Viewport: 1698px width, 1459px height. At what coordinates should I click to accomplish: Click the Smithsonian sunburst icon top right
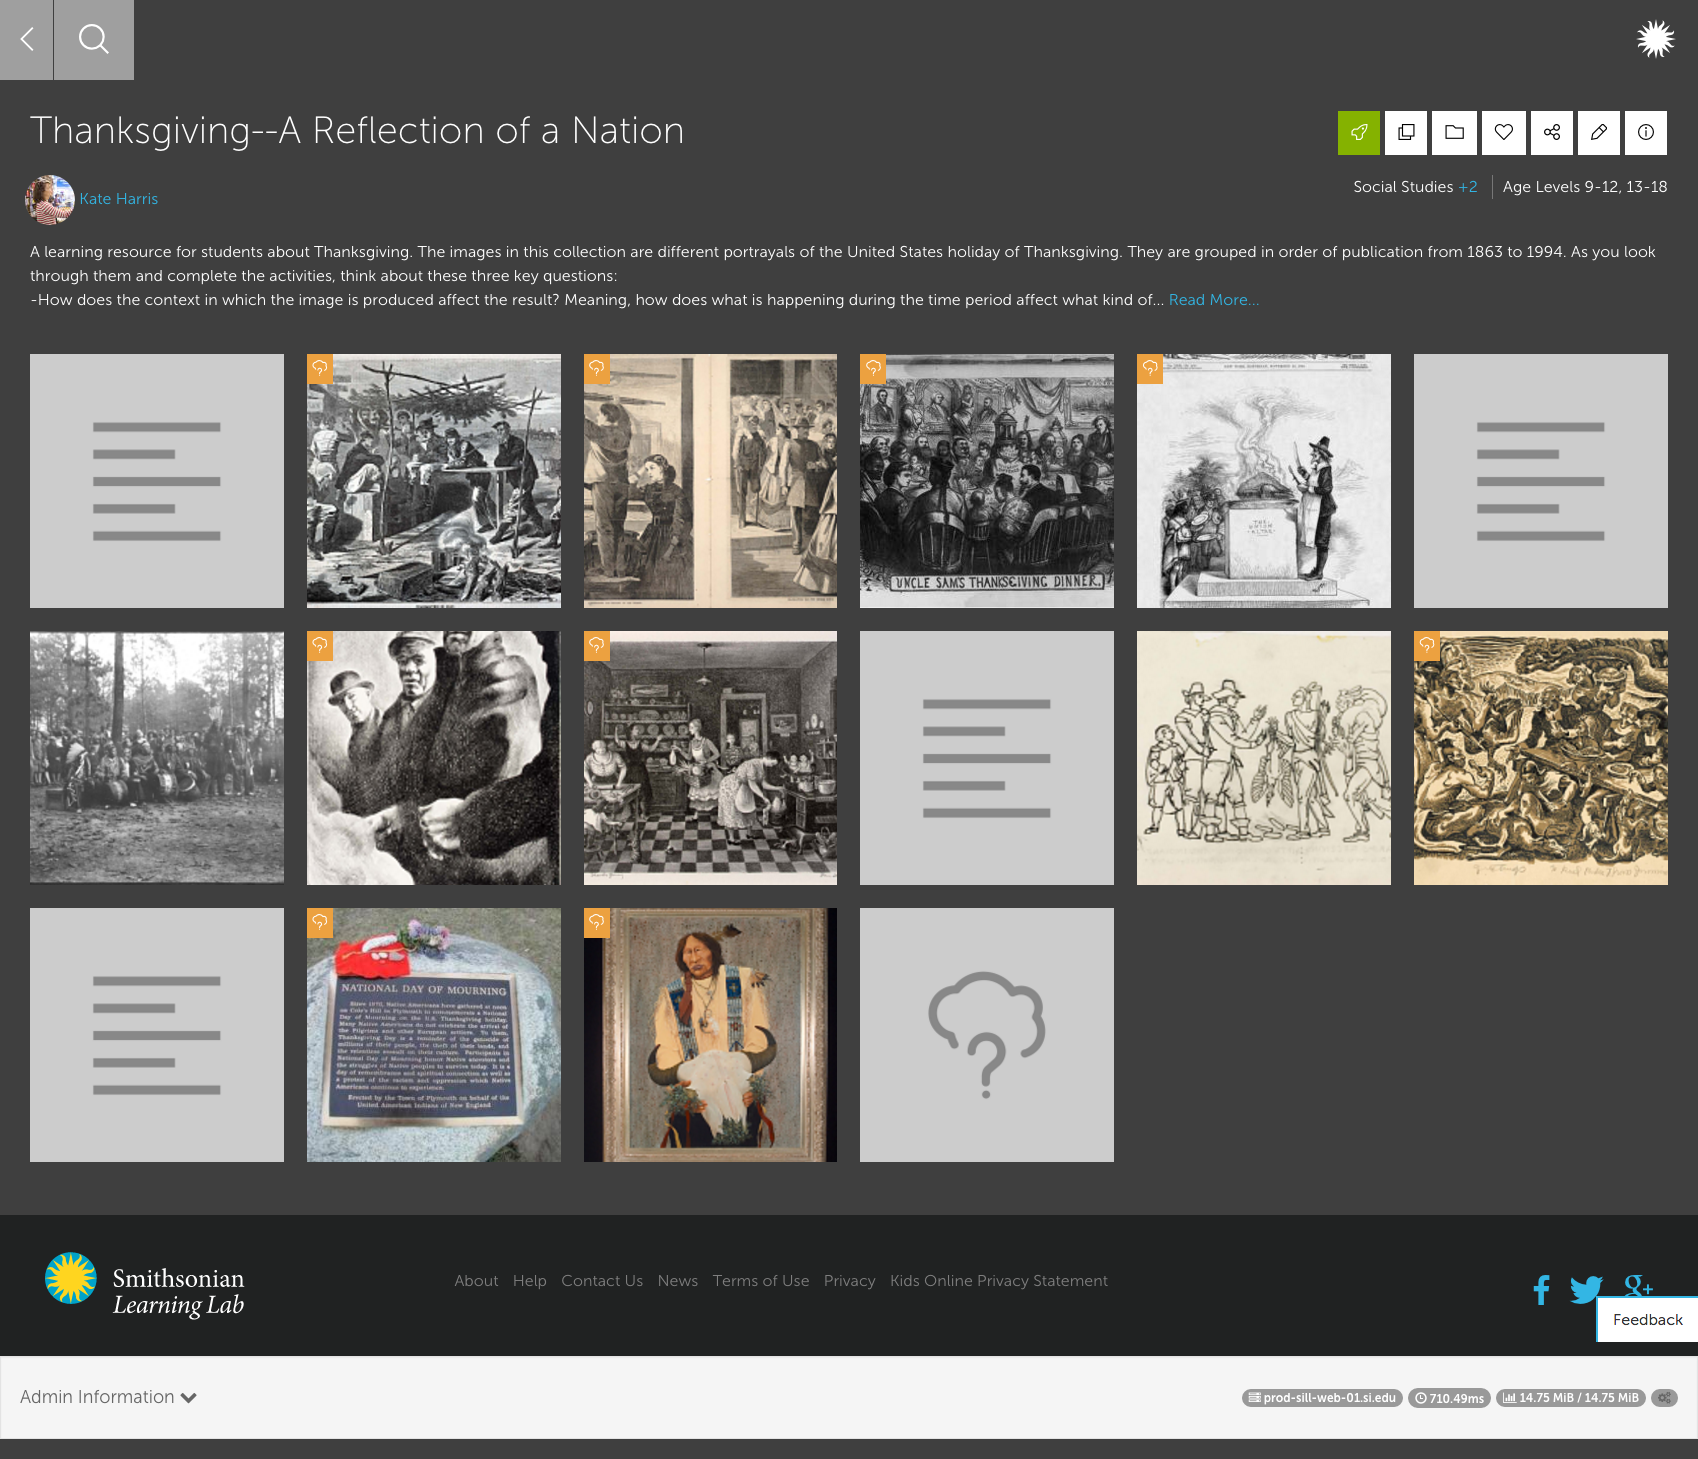[x=1655, y=40]
